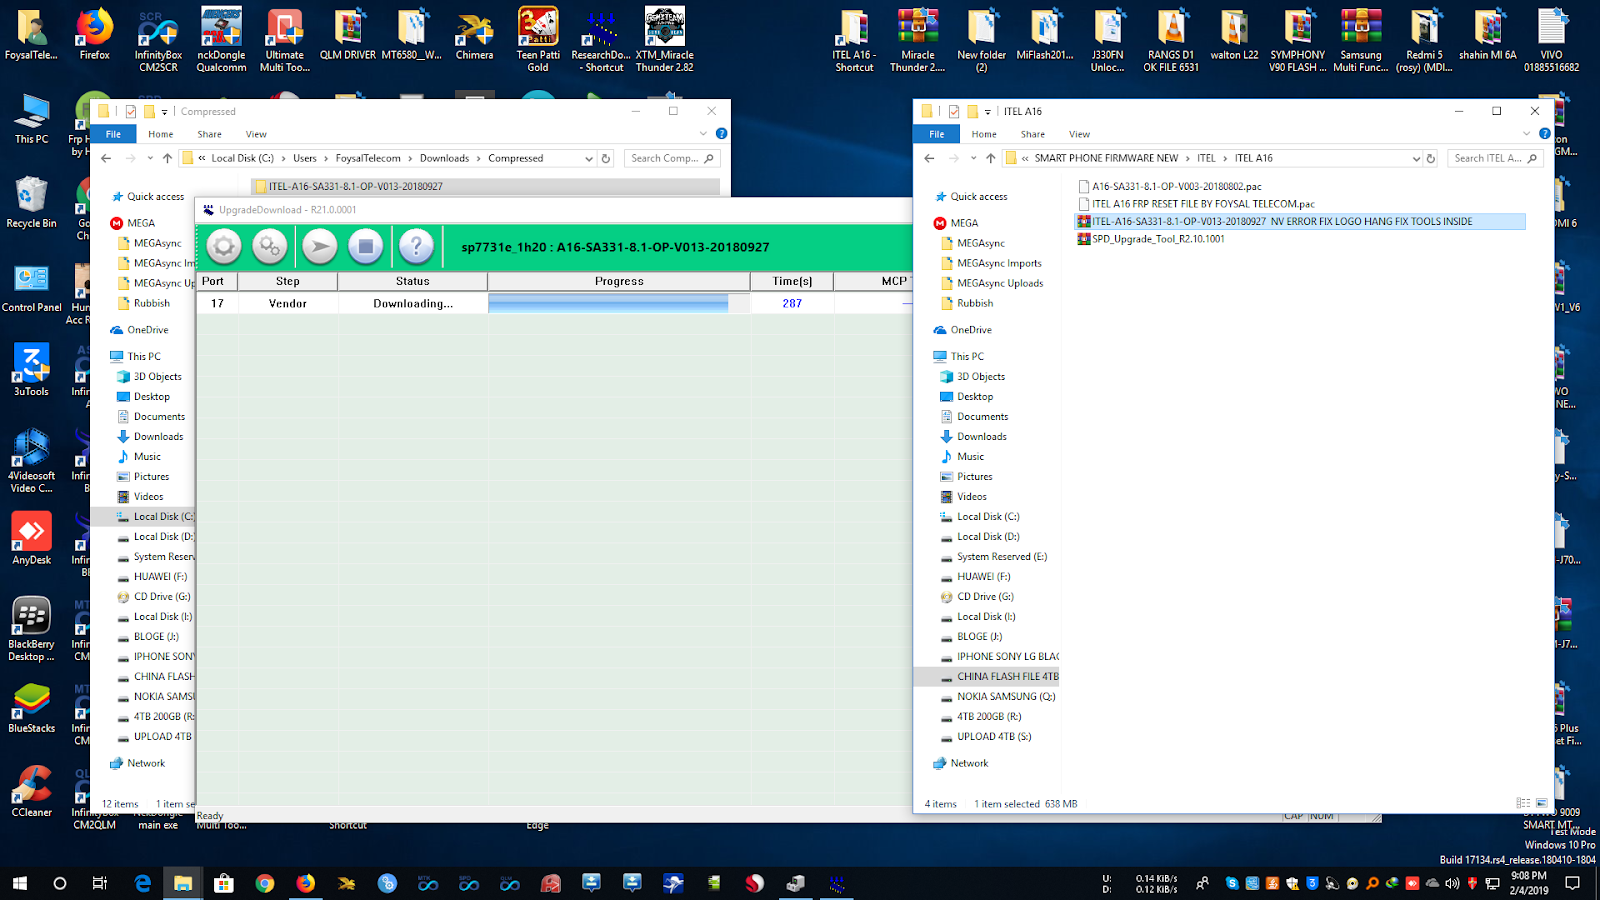Click the Vendor download progress bar
The width and height of the screenshot is (1600, 900).
tap(619, 303)
